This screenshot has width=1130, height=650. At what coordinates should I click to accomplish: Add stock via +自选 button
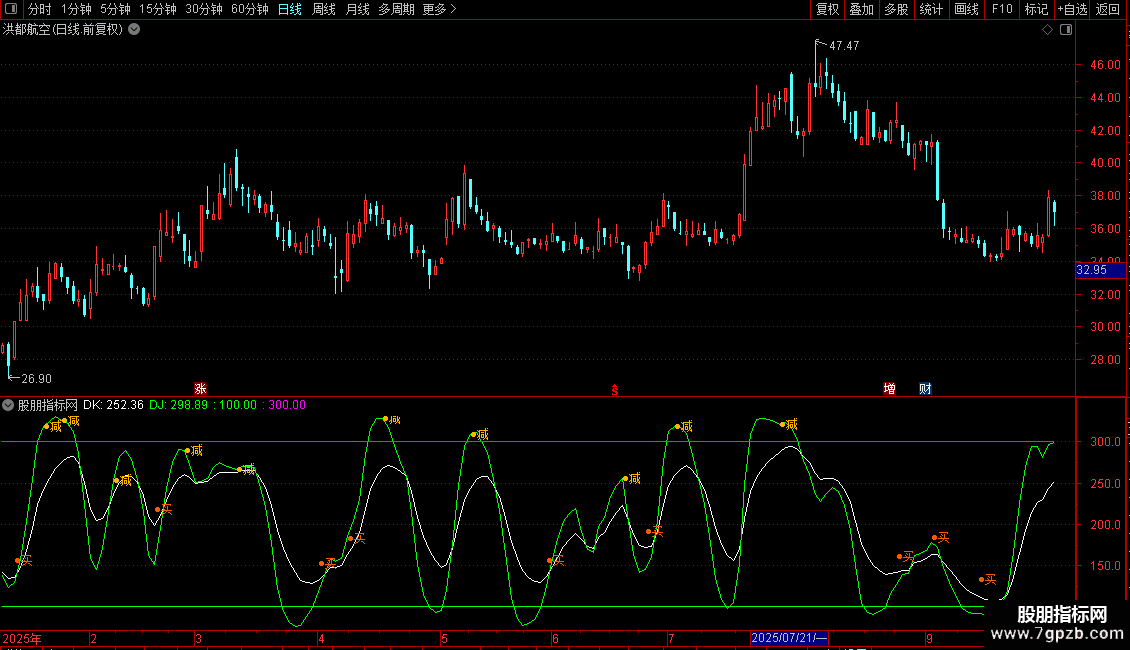point(1071,10)
